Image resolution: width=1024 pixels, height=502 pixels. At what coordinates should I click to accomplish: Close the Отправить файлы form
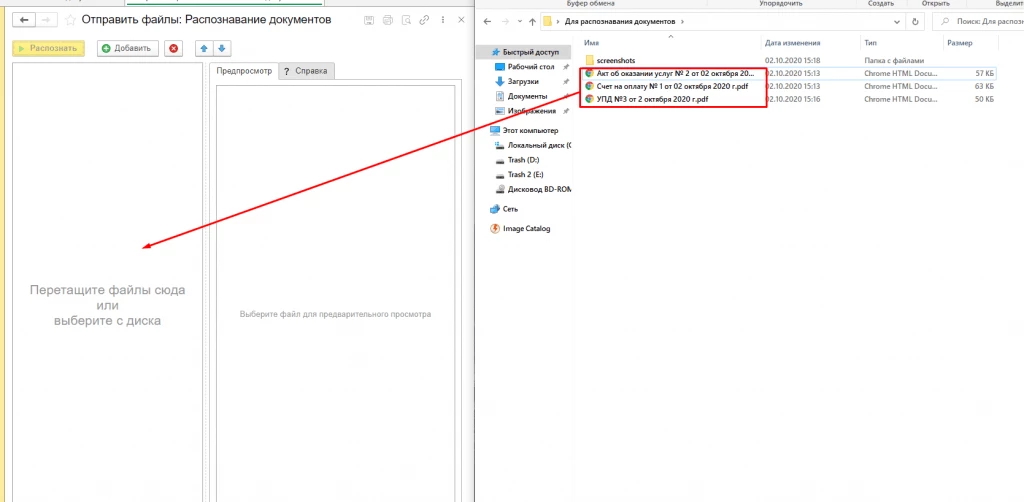point(462,20)
